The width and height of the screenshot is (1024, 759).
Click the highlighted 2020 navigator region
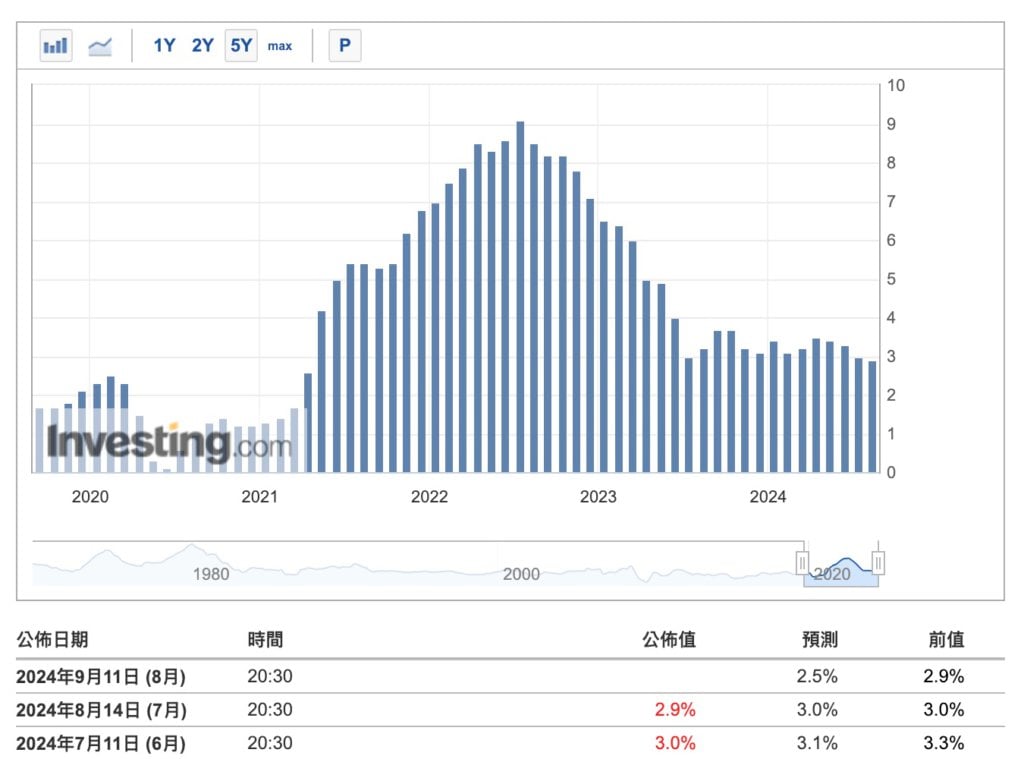[x=840, y=570]
